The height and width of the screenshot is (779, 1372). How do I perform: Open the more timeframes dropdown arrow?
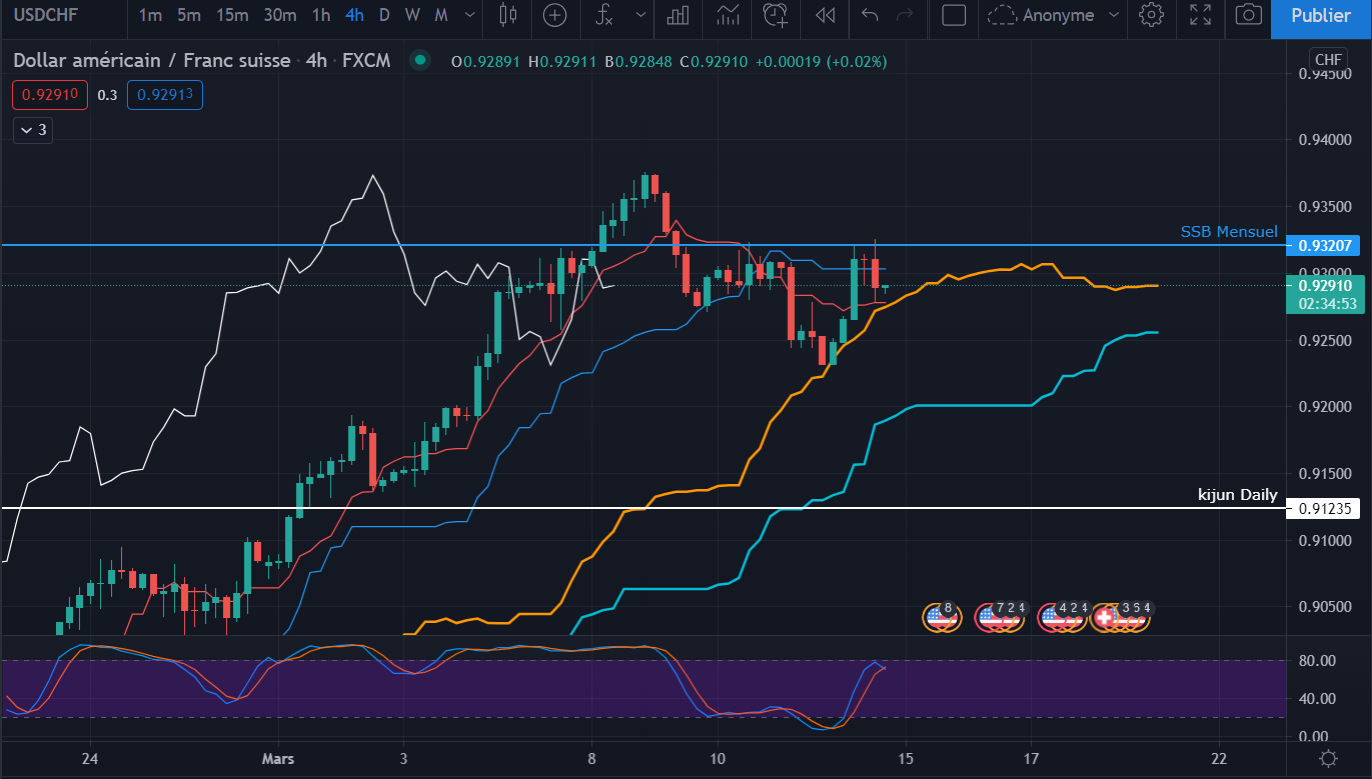tap(468, 15)
